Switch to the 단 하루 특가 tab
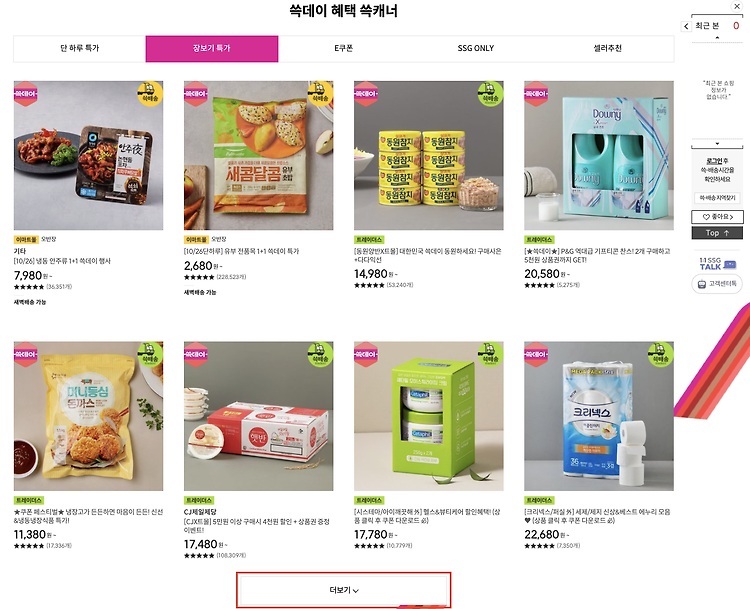 tap(79, 48)
